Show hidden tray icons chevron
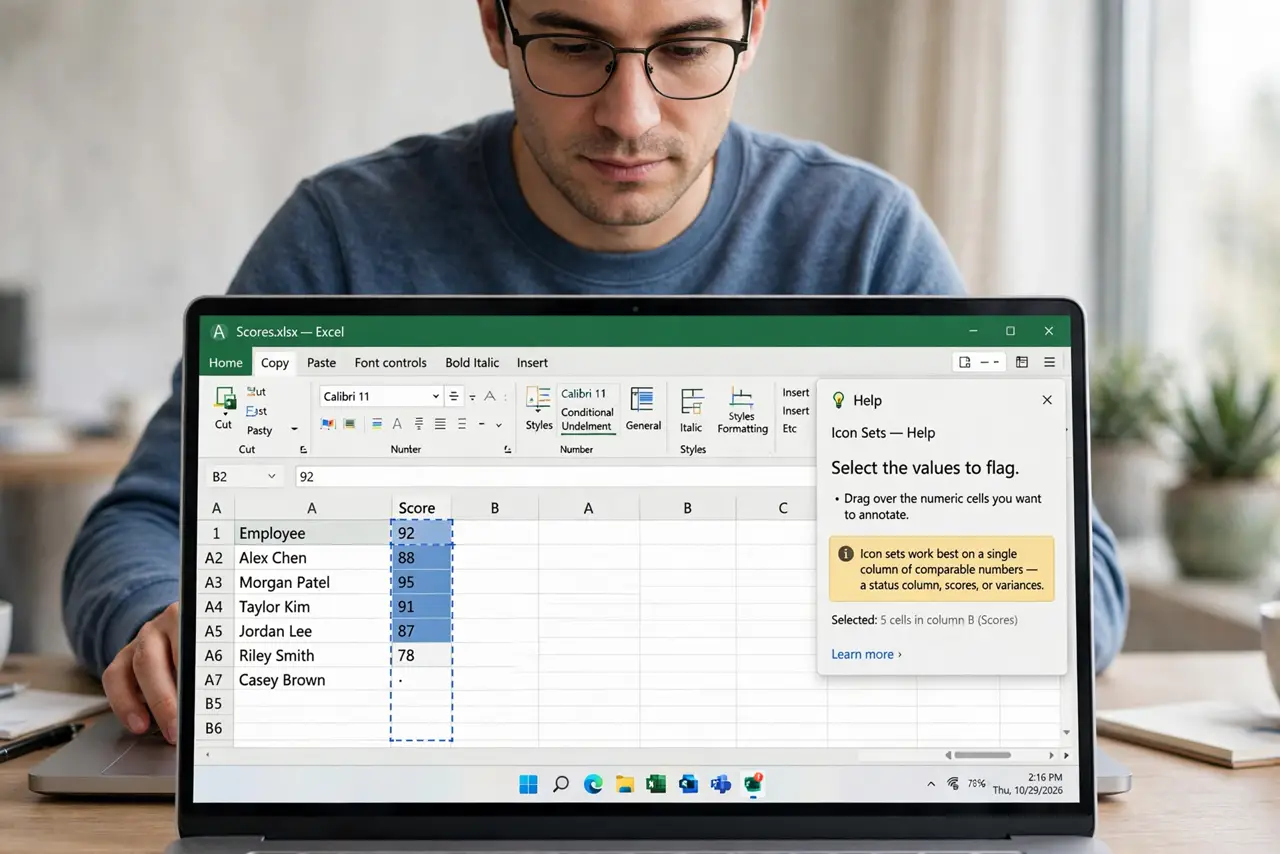 (x=932, y=785)
